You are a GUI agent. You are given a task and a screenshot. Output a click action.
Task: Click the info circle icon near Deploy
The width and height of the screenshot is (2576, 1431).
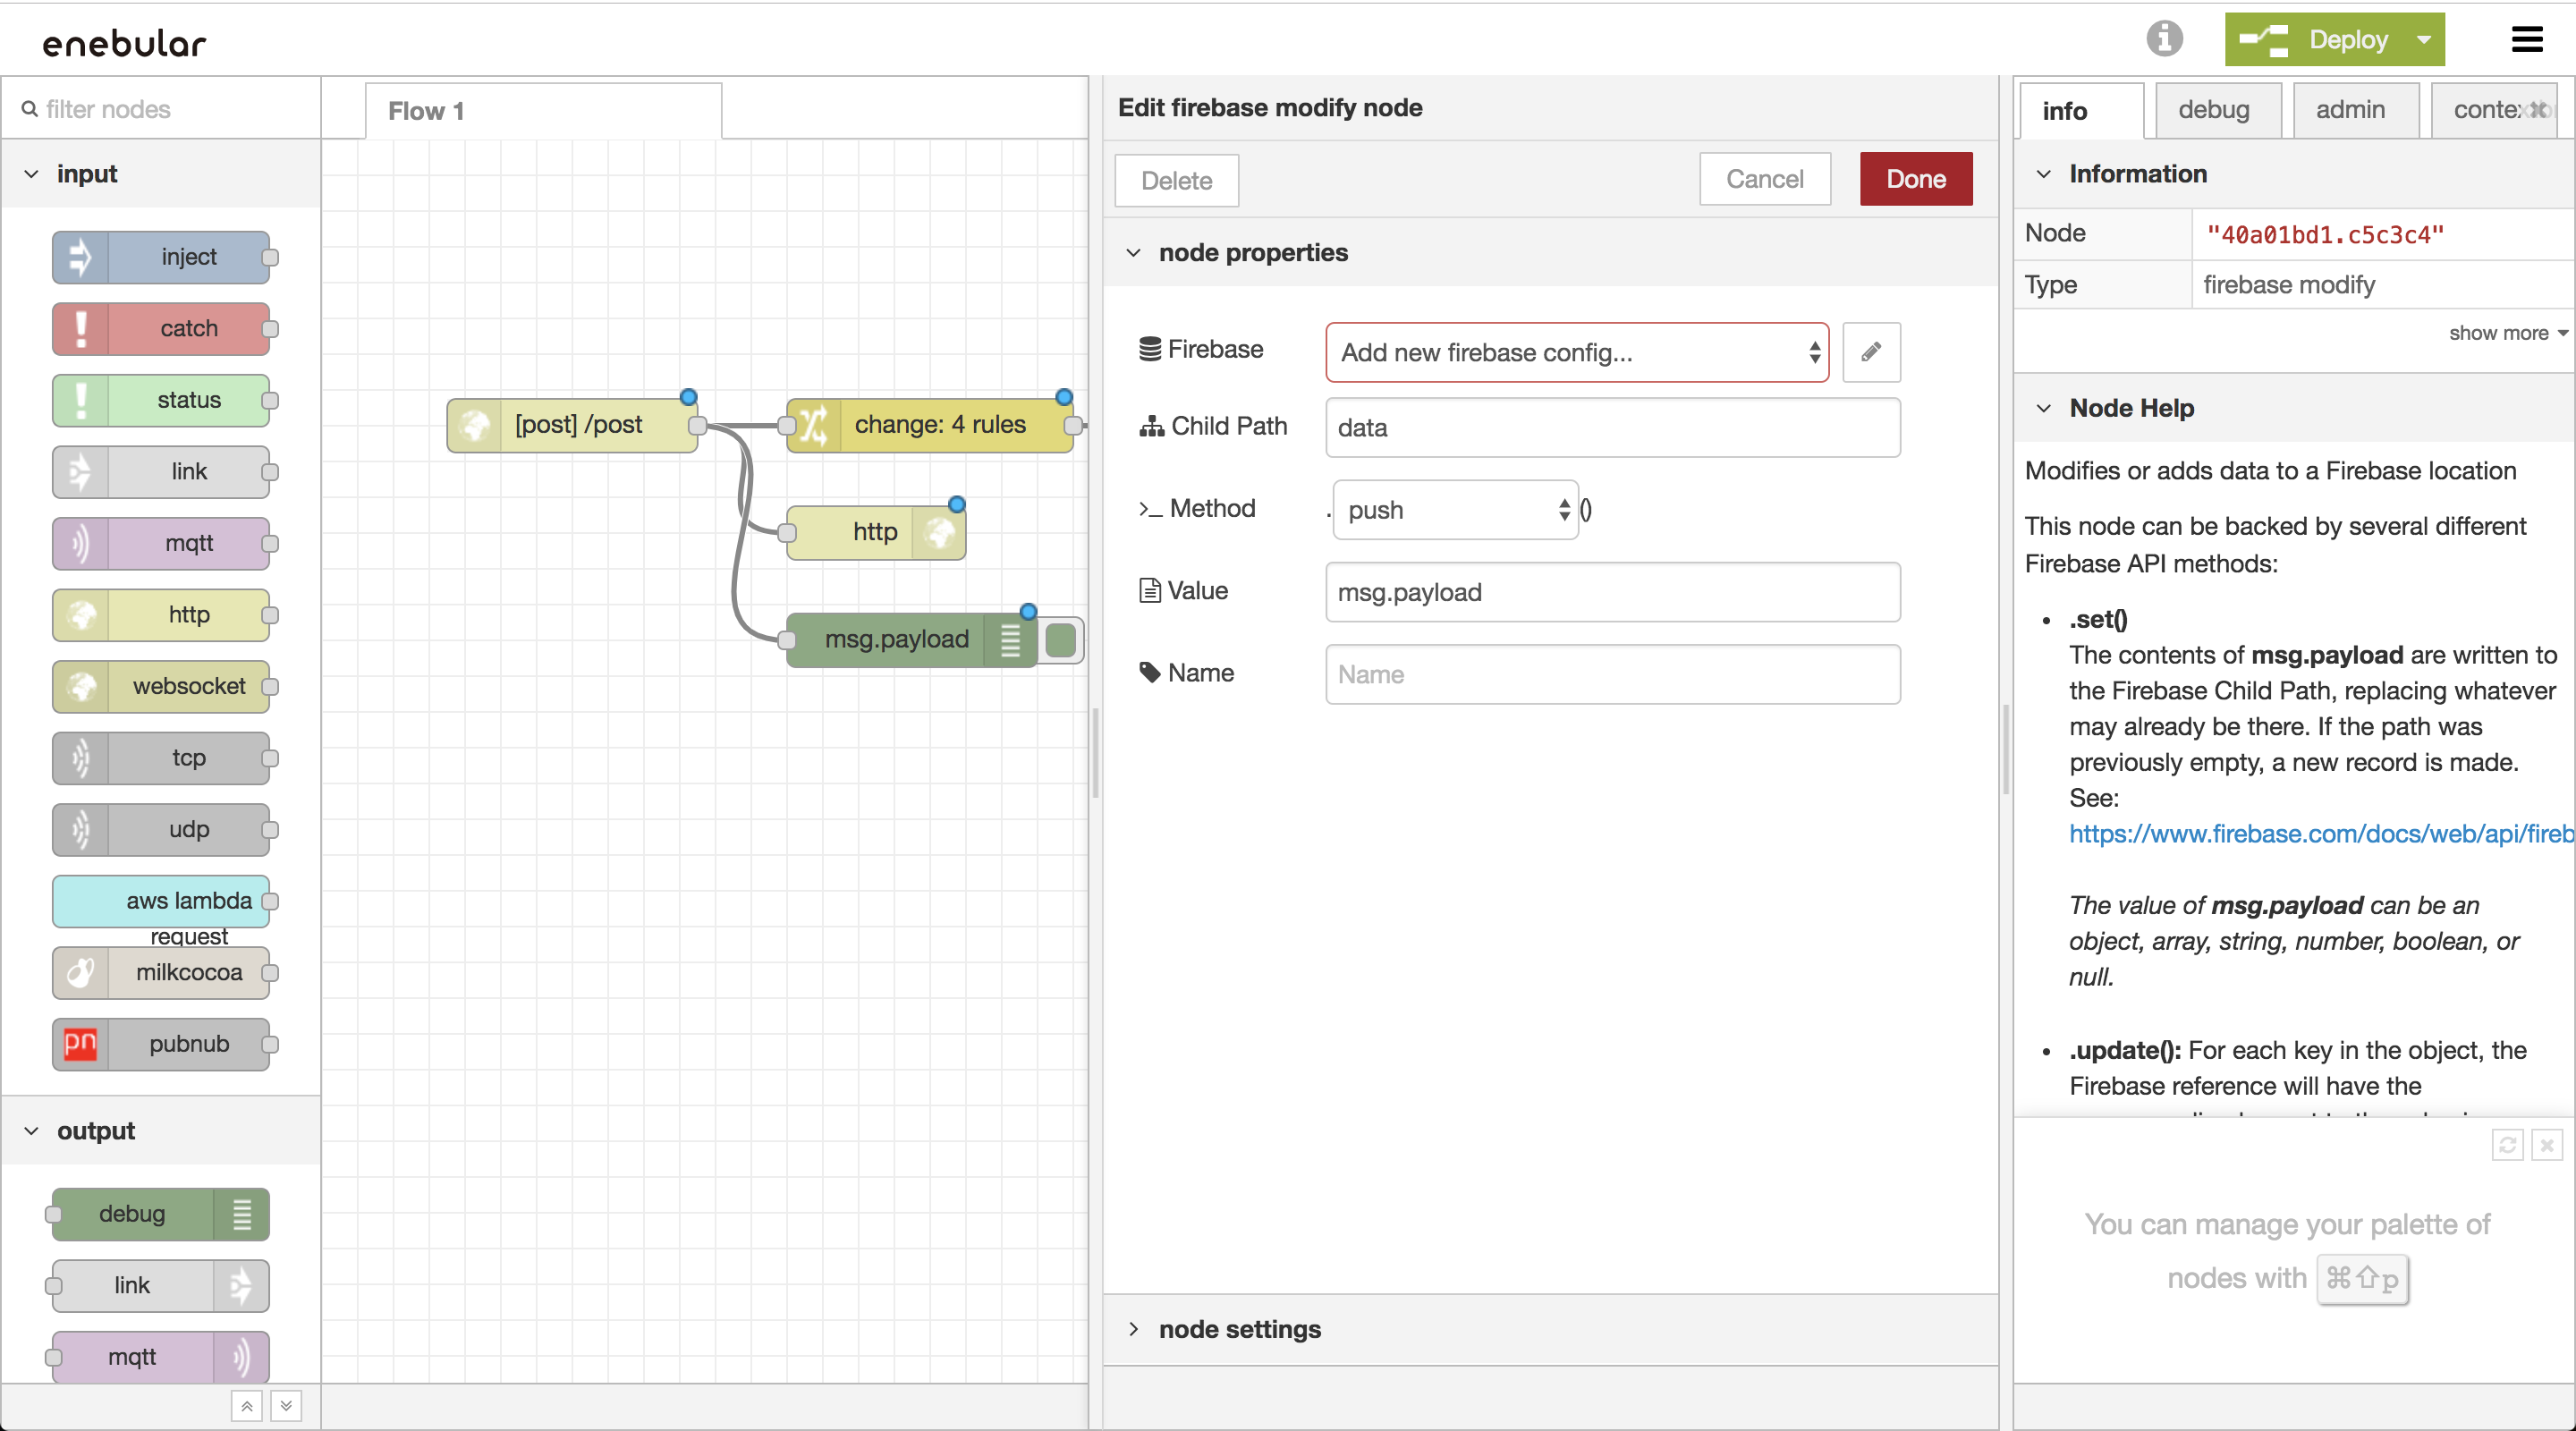2164,39
